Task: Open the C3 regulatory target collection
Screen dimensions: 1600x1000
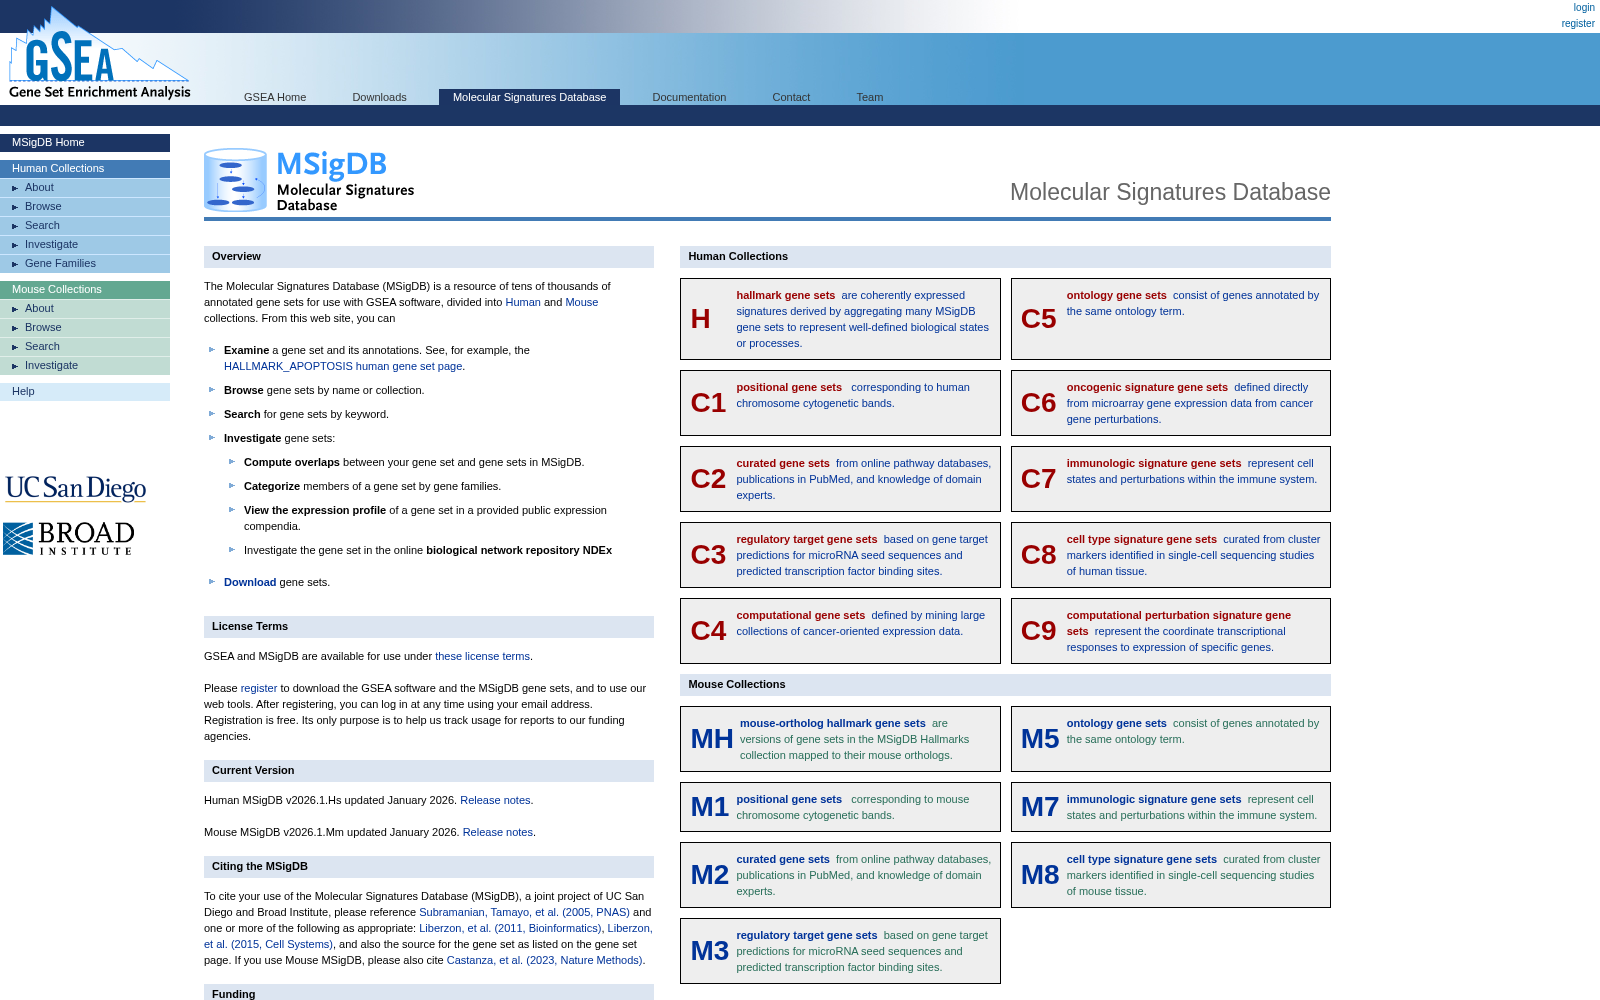Action: pos(840,555)
